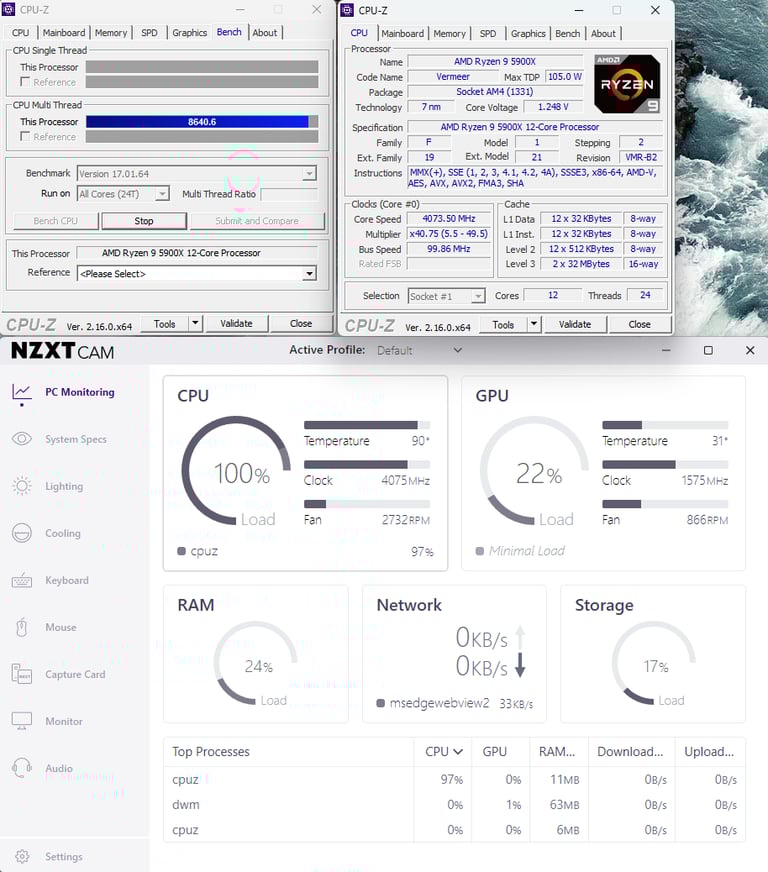Screen dimensions: 768x872
Task: Click the GPU Clock bar
Action: pyautogui.click(x=665, y=464)
